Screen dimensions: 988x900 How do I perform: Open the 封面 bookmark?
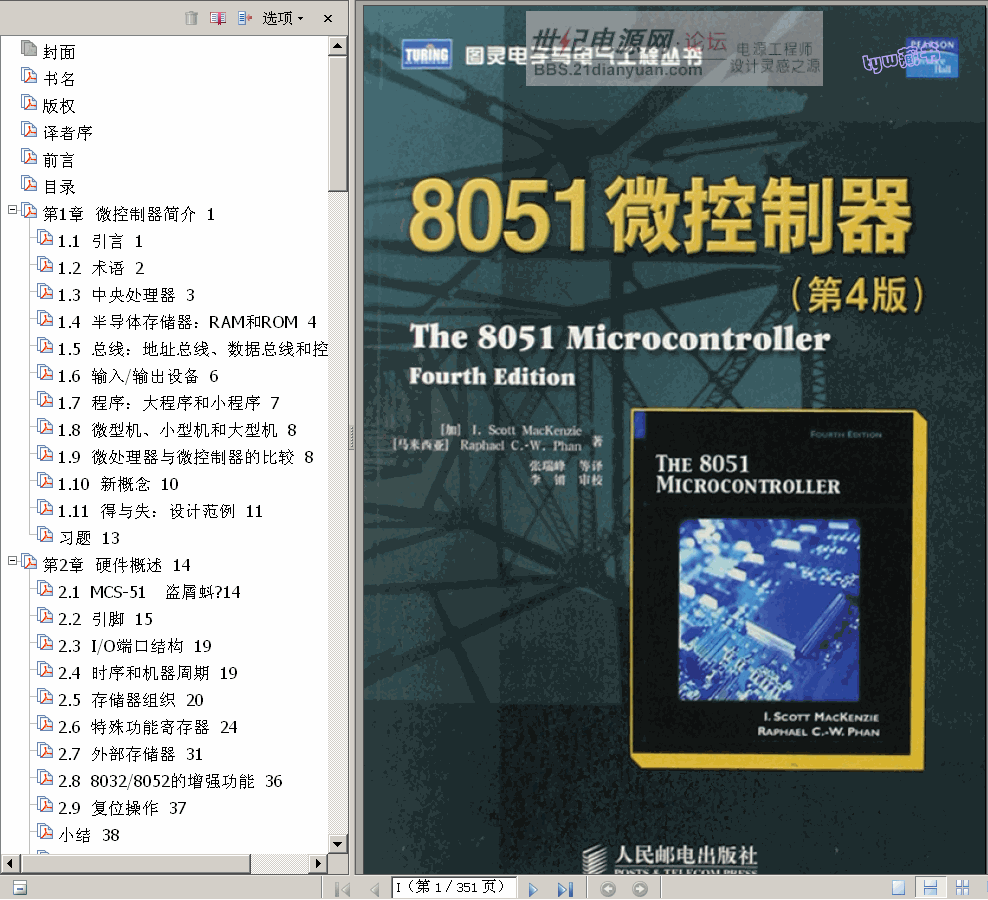(x=59, y=52)
